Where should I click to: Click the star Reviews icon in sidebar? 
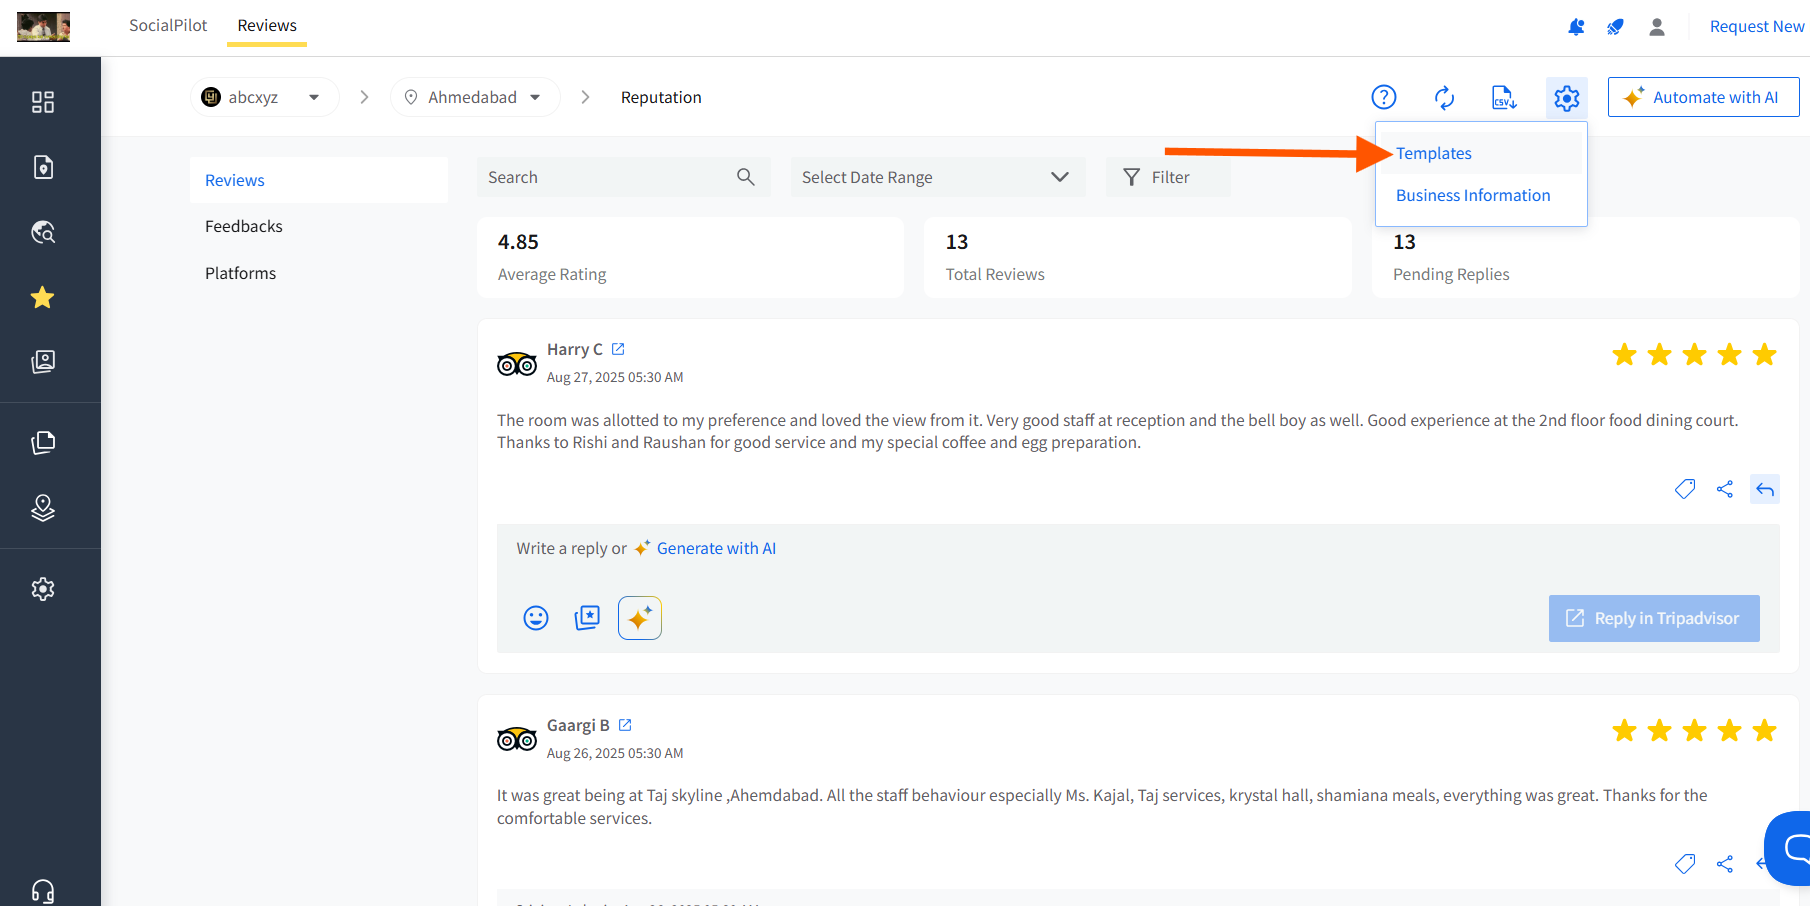pos(43,297)
